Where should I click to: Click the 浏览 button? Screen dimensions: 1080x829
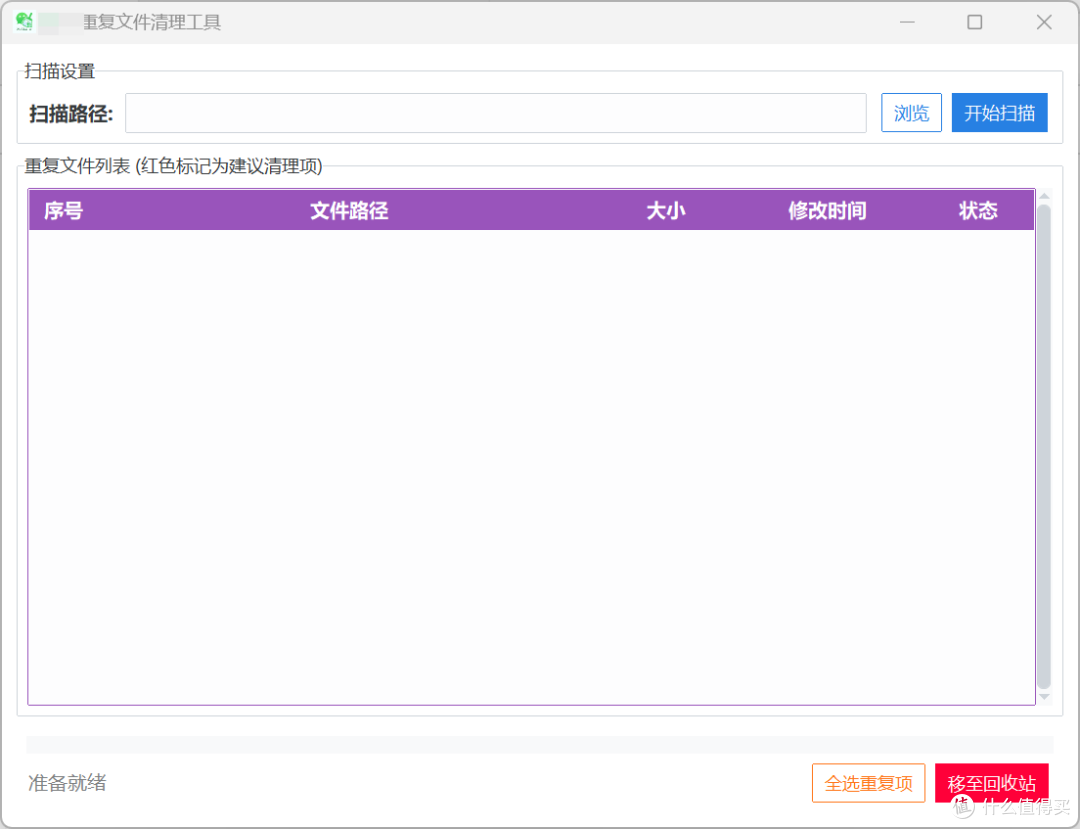(x=911, y=113)
